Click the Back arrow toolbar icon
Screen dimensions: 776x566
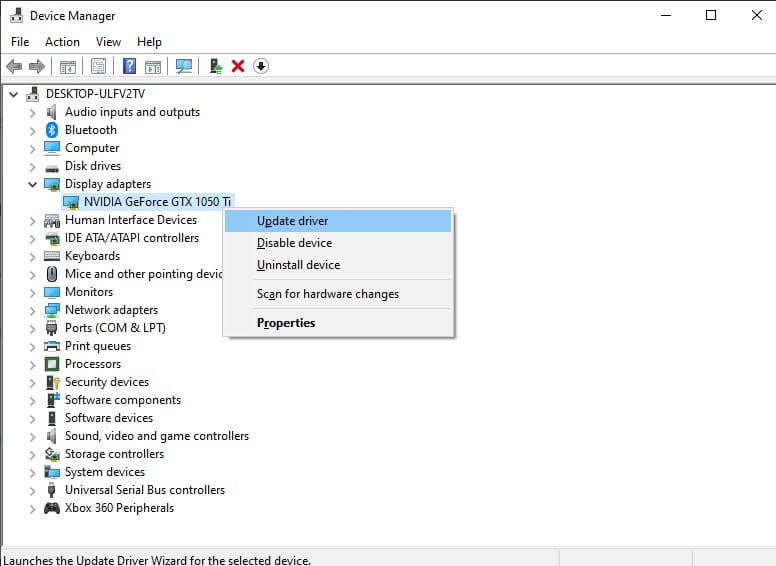[14, 66]
